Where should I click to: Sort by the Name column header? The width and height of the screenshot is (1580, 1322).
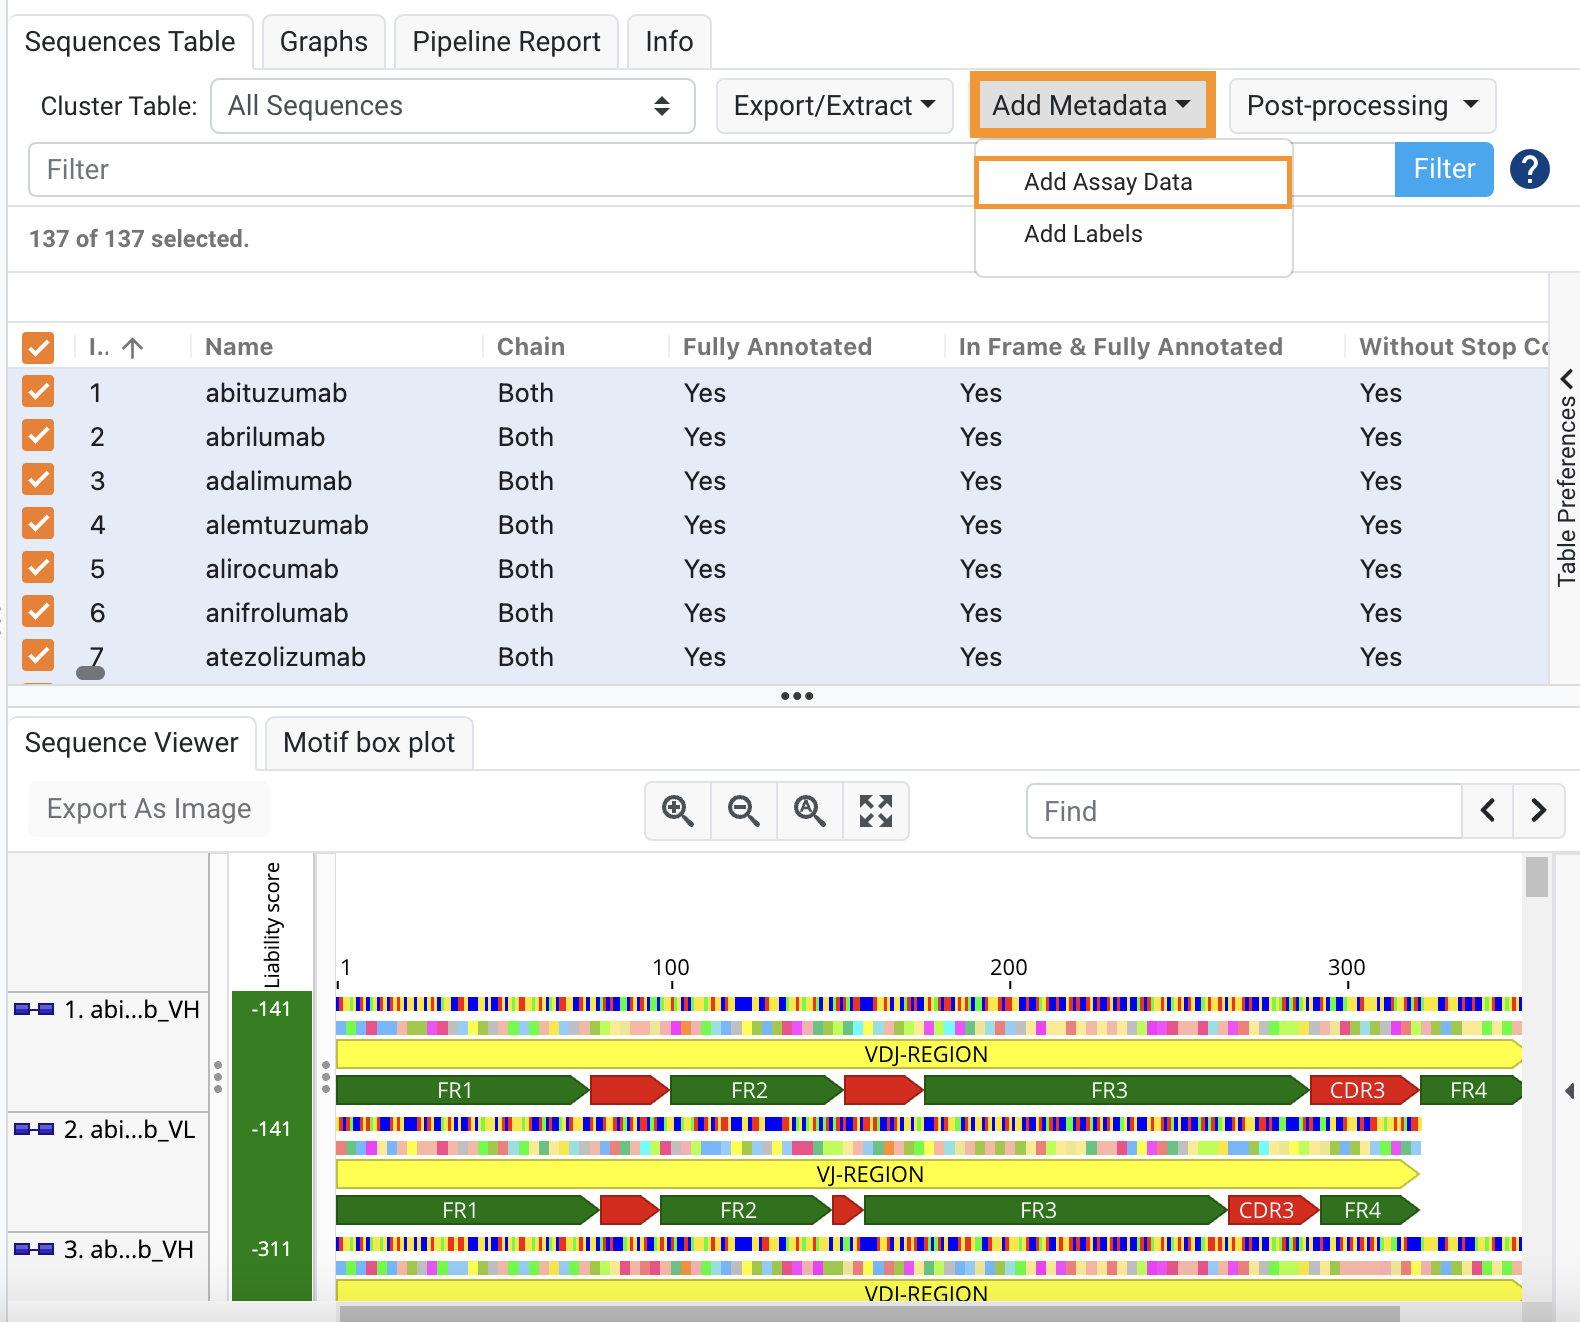coord(239,347)
